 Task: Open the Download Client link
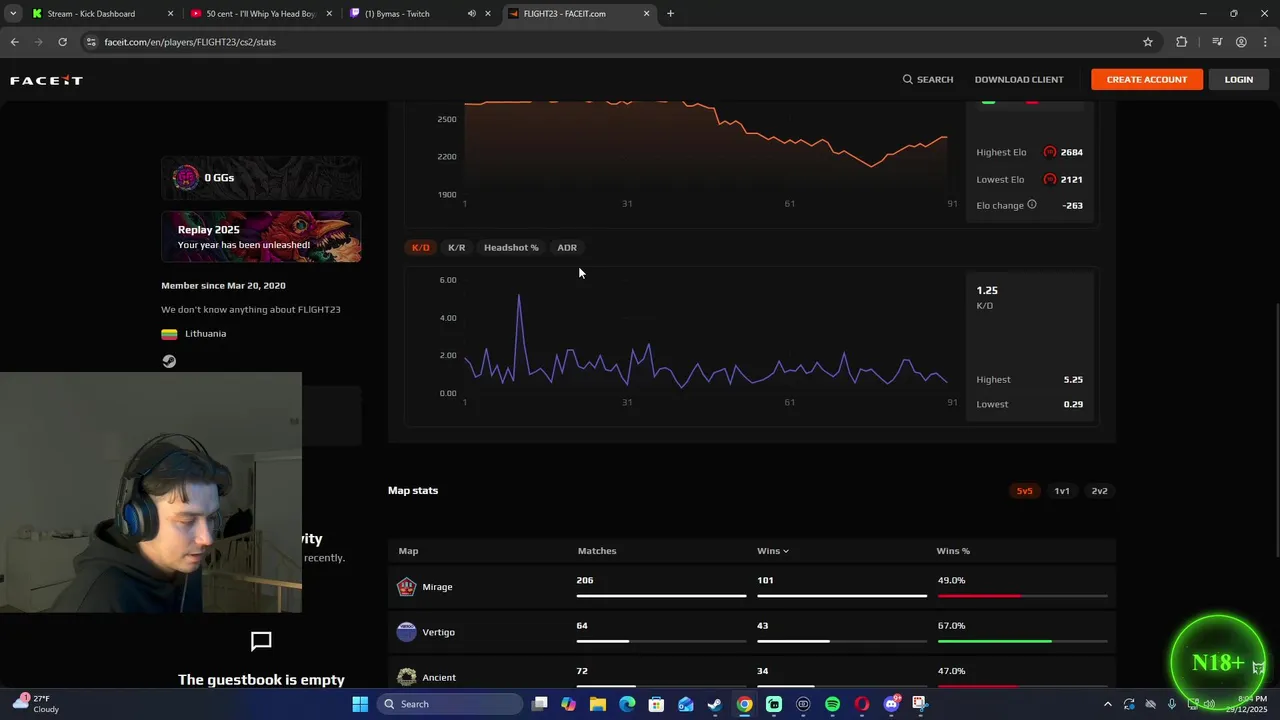click(1019, 79)
